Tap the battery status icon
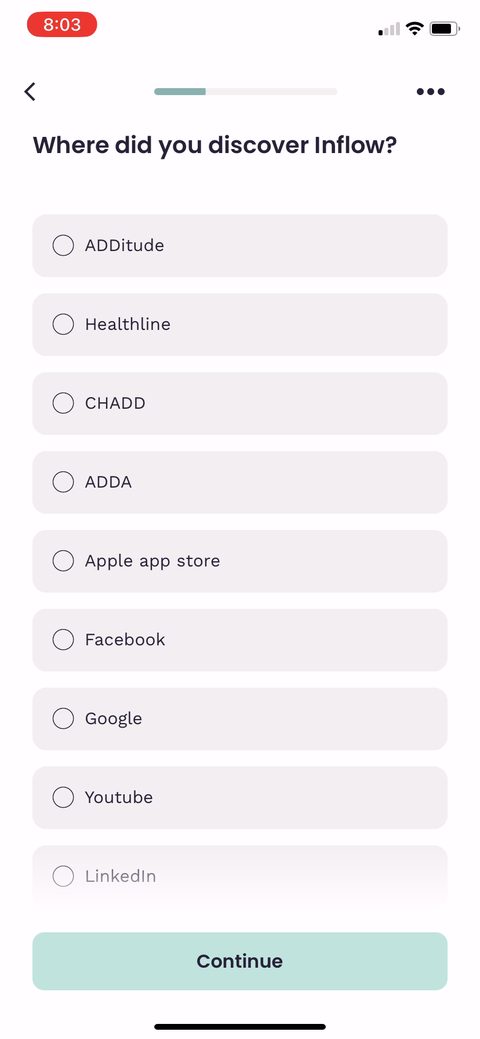Image resolution: width=480 pixels, height=1039 pixels. [444, 28]
